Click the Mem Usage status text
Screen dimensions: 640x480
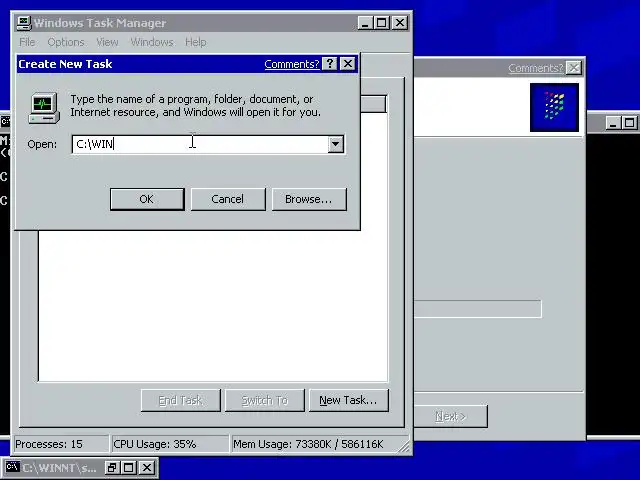[x=308, y=444]
